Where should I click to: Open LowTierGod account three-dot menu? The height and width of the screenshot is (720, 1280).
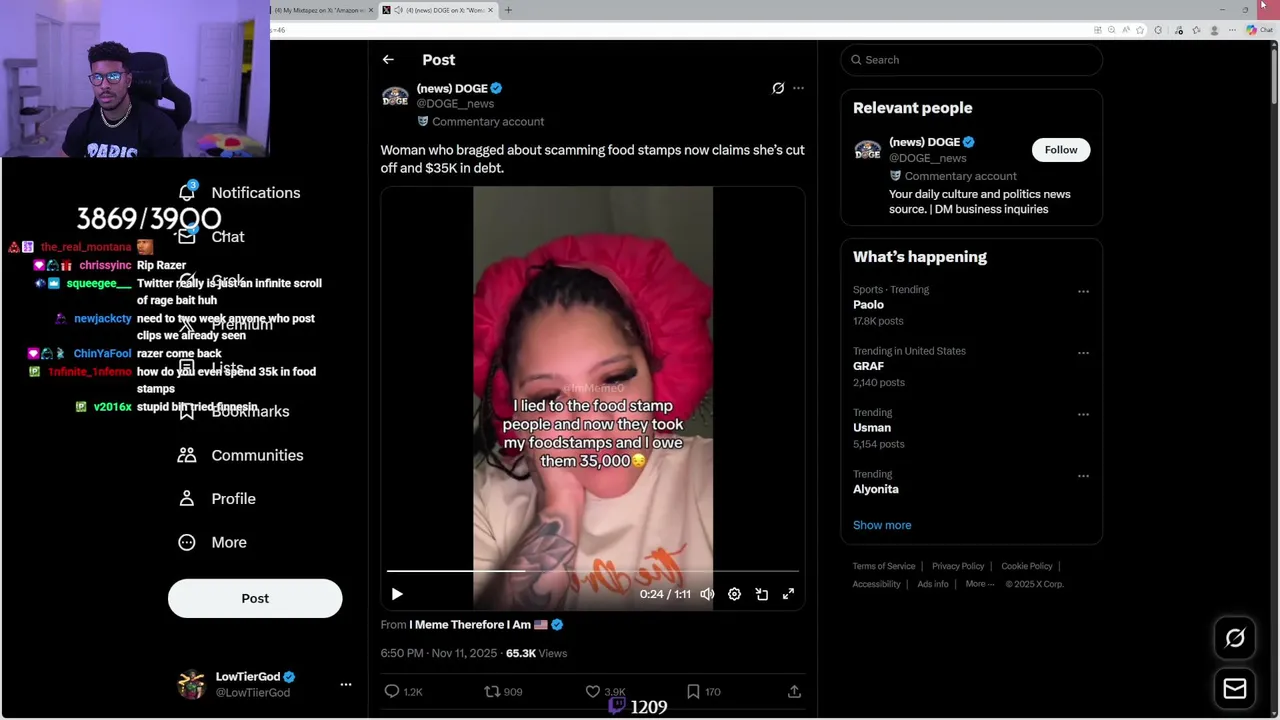(x=346, y=685)
